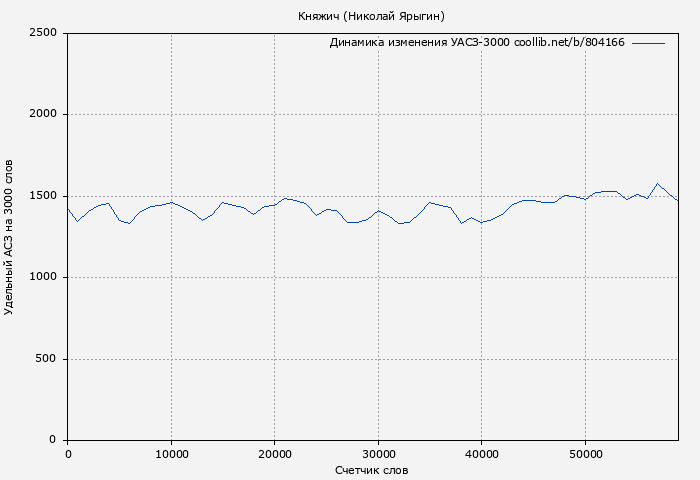Click the highest peak of the blue line

[x=657, y=183]
